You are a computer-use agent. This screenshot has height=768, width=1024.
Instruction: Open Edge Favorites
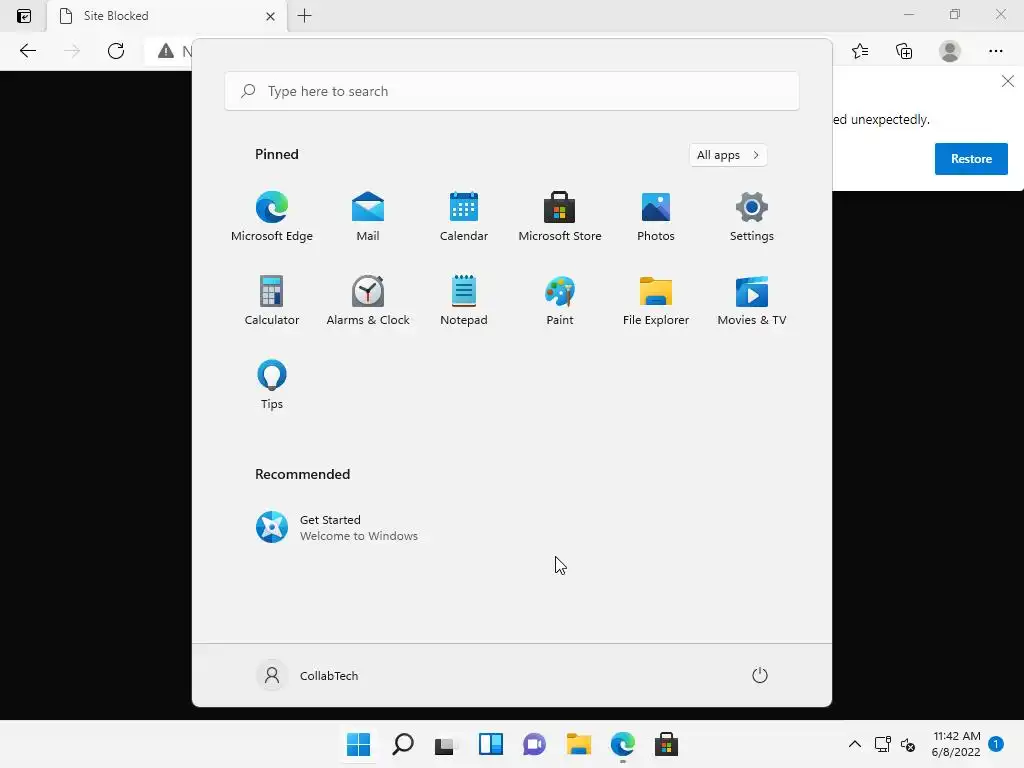(x=860, y=51)
